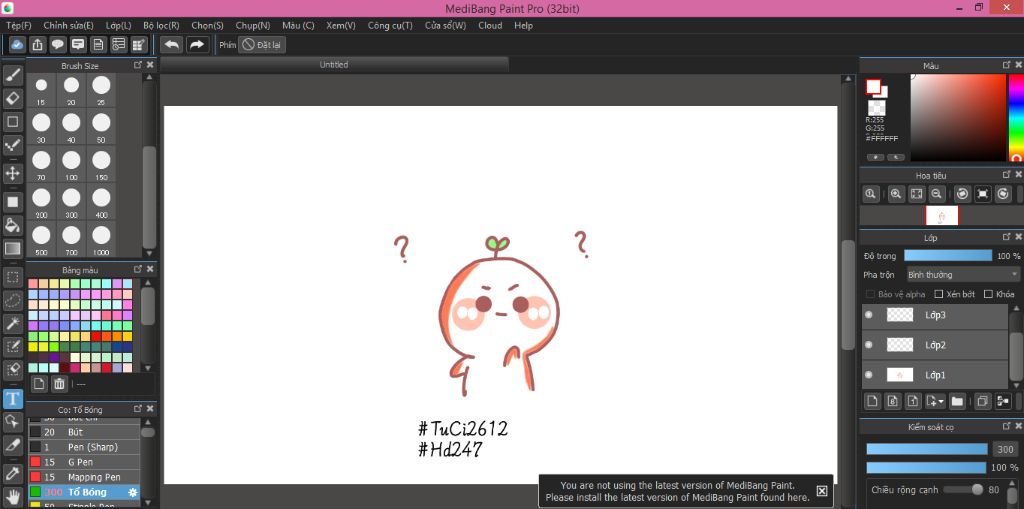Select the Lớp2 layer row
Screen dimensions: 1024x509
click(x=935, y=345)
